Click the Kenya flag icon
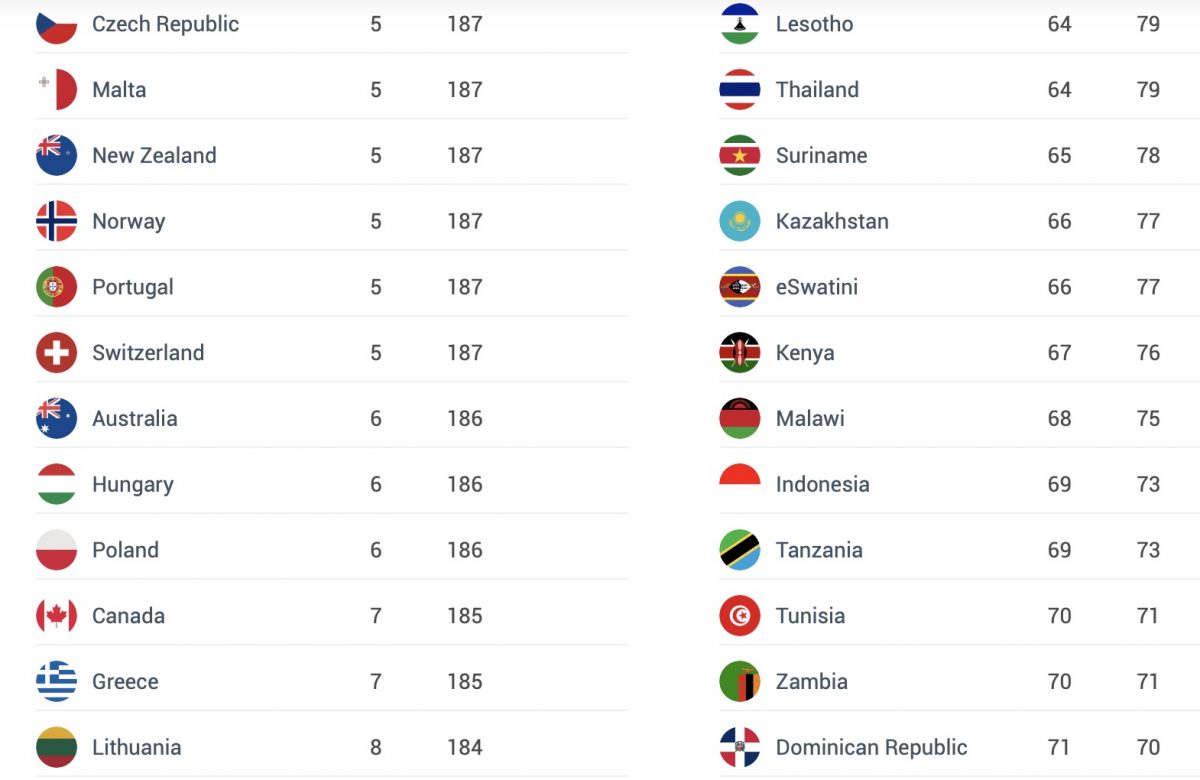Screen dimensions: 1200x780 740,353
